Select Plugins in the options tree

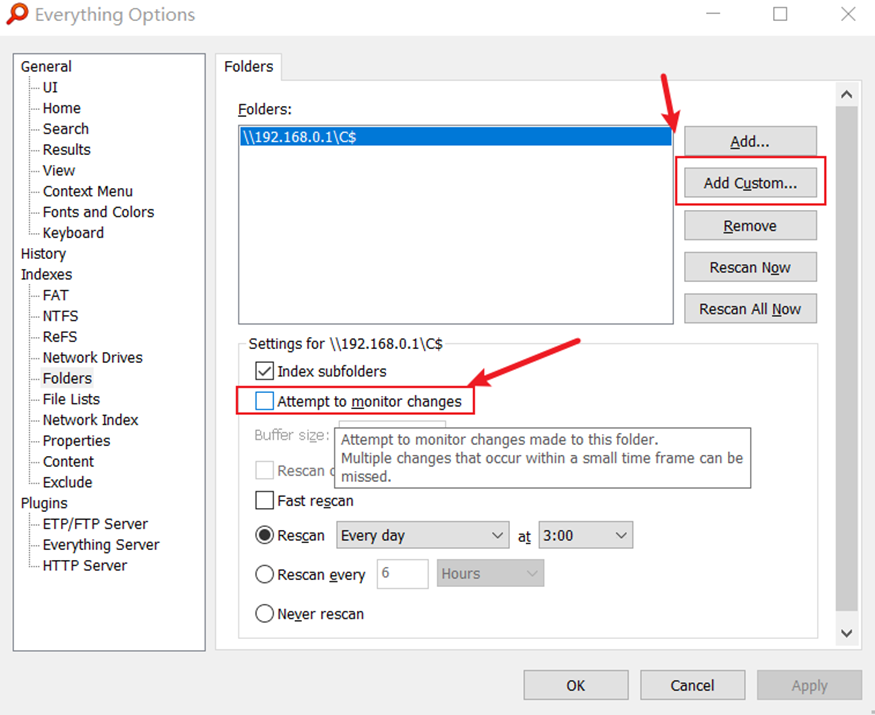point(44,503)
